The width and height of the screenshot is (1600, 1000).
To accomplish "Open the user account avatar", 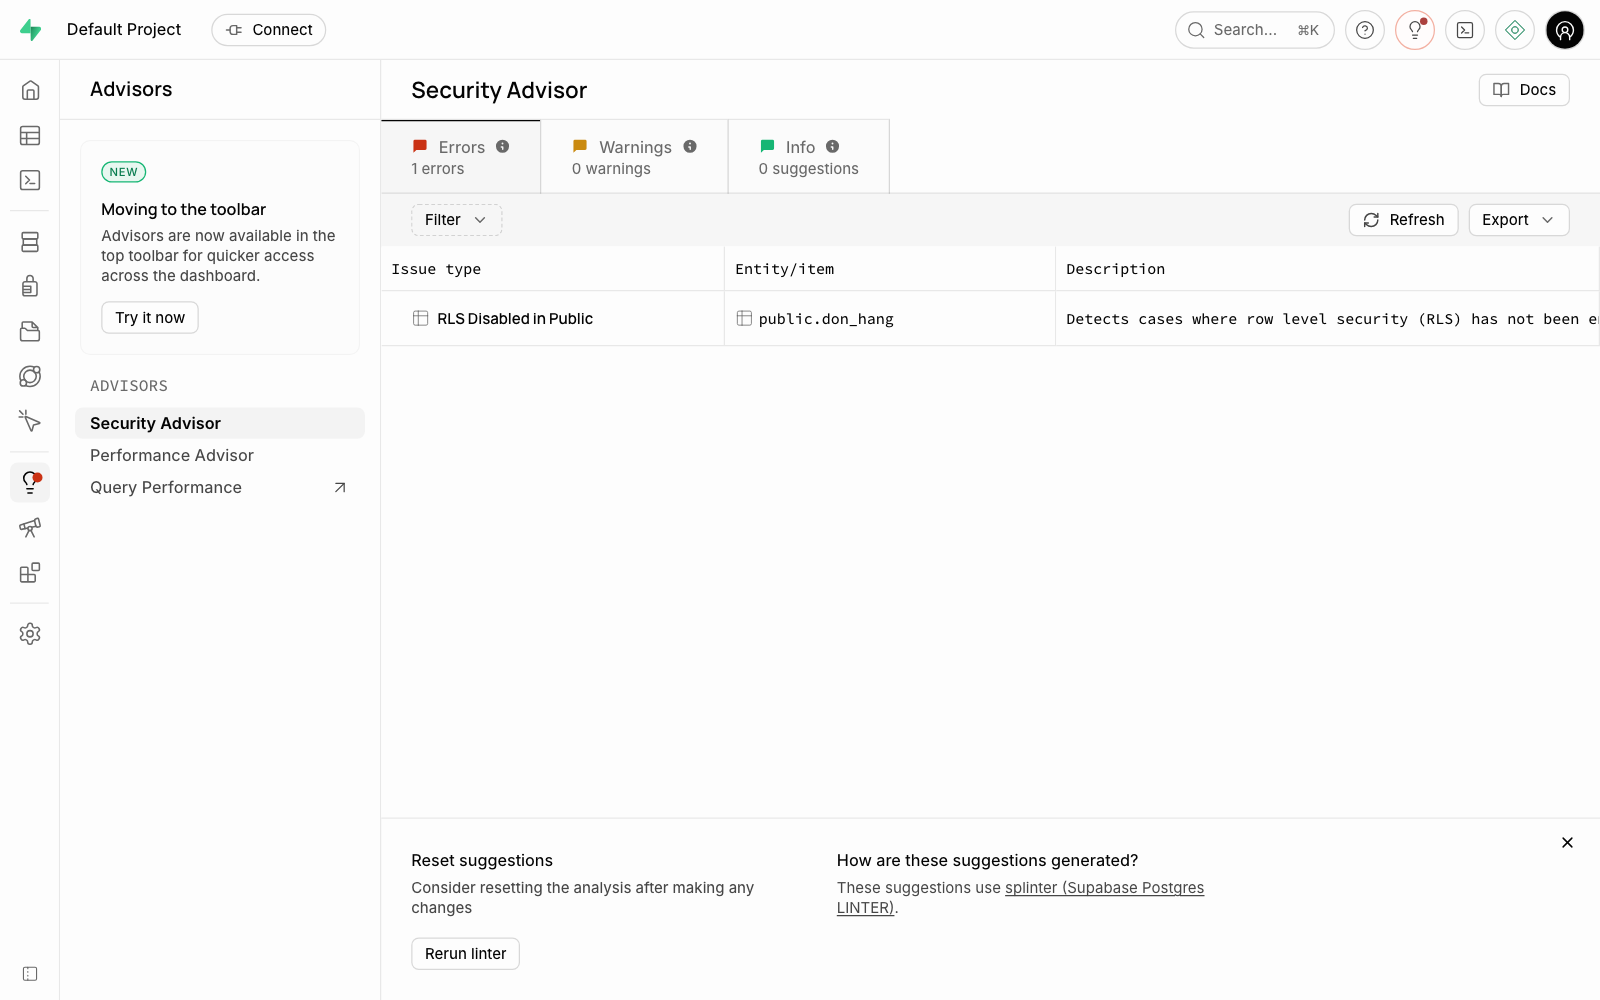I will [1565, 30].
